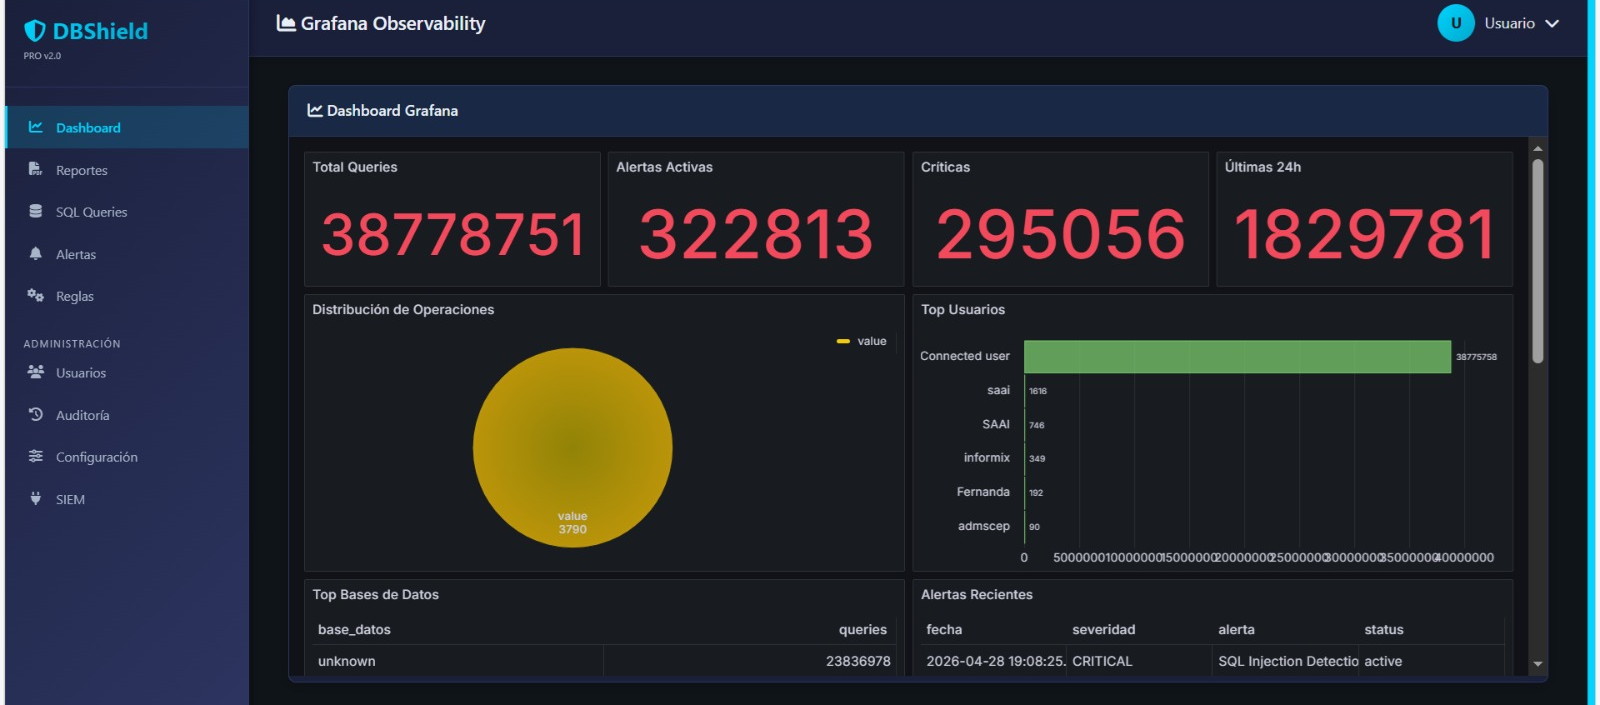Open the Usuarios administration item
The width and height of the screenshot is (1600, 705).
pos(127,373)
